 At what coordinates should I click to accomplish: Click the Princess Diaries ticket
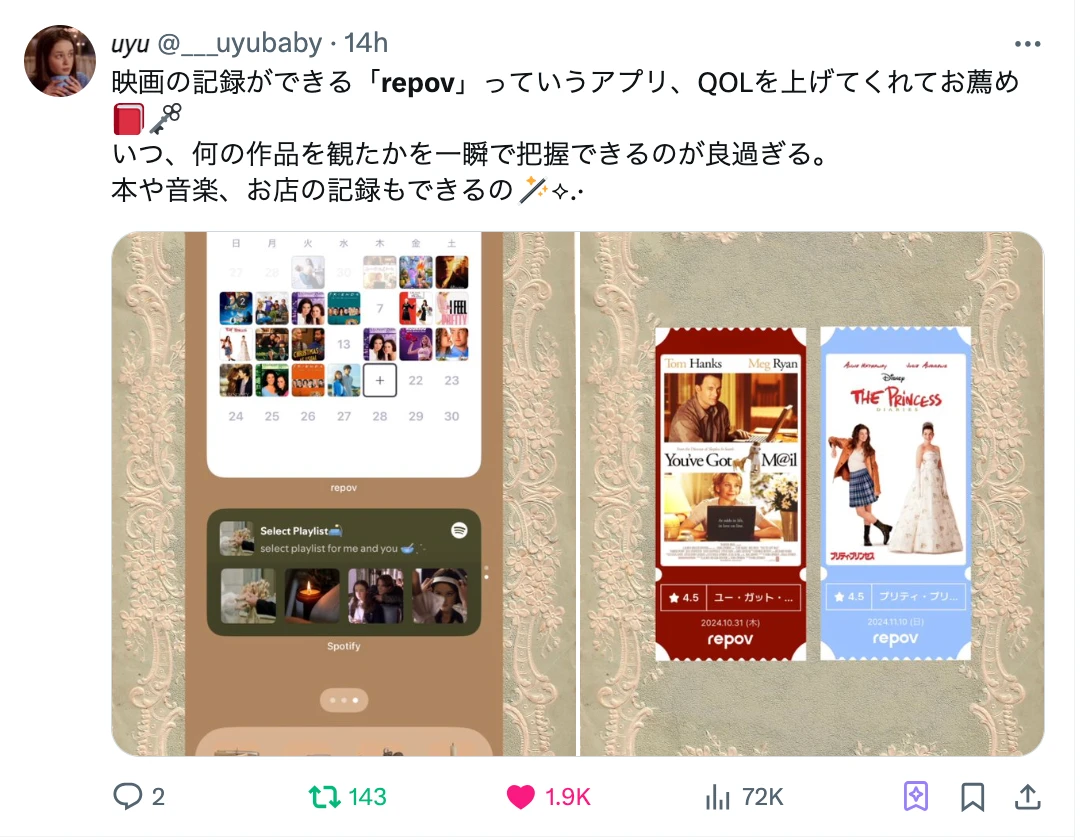coord(895,493)
